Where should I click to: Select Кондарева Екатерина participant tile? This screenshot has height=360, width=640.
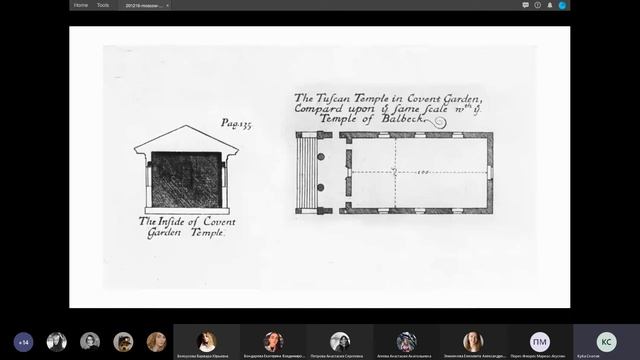[x=273, y=342]
